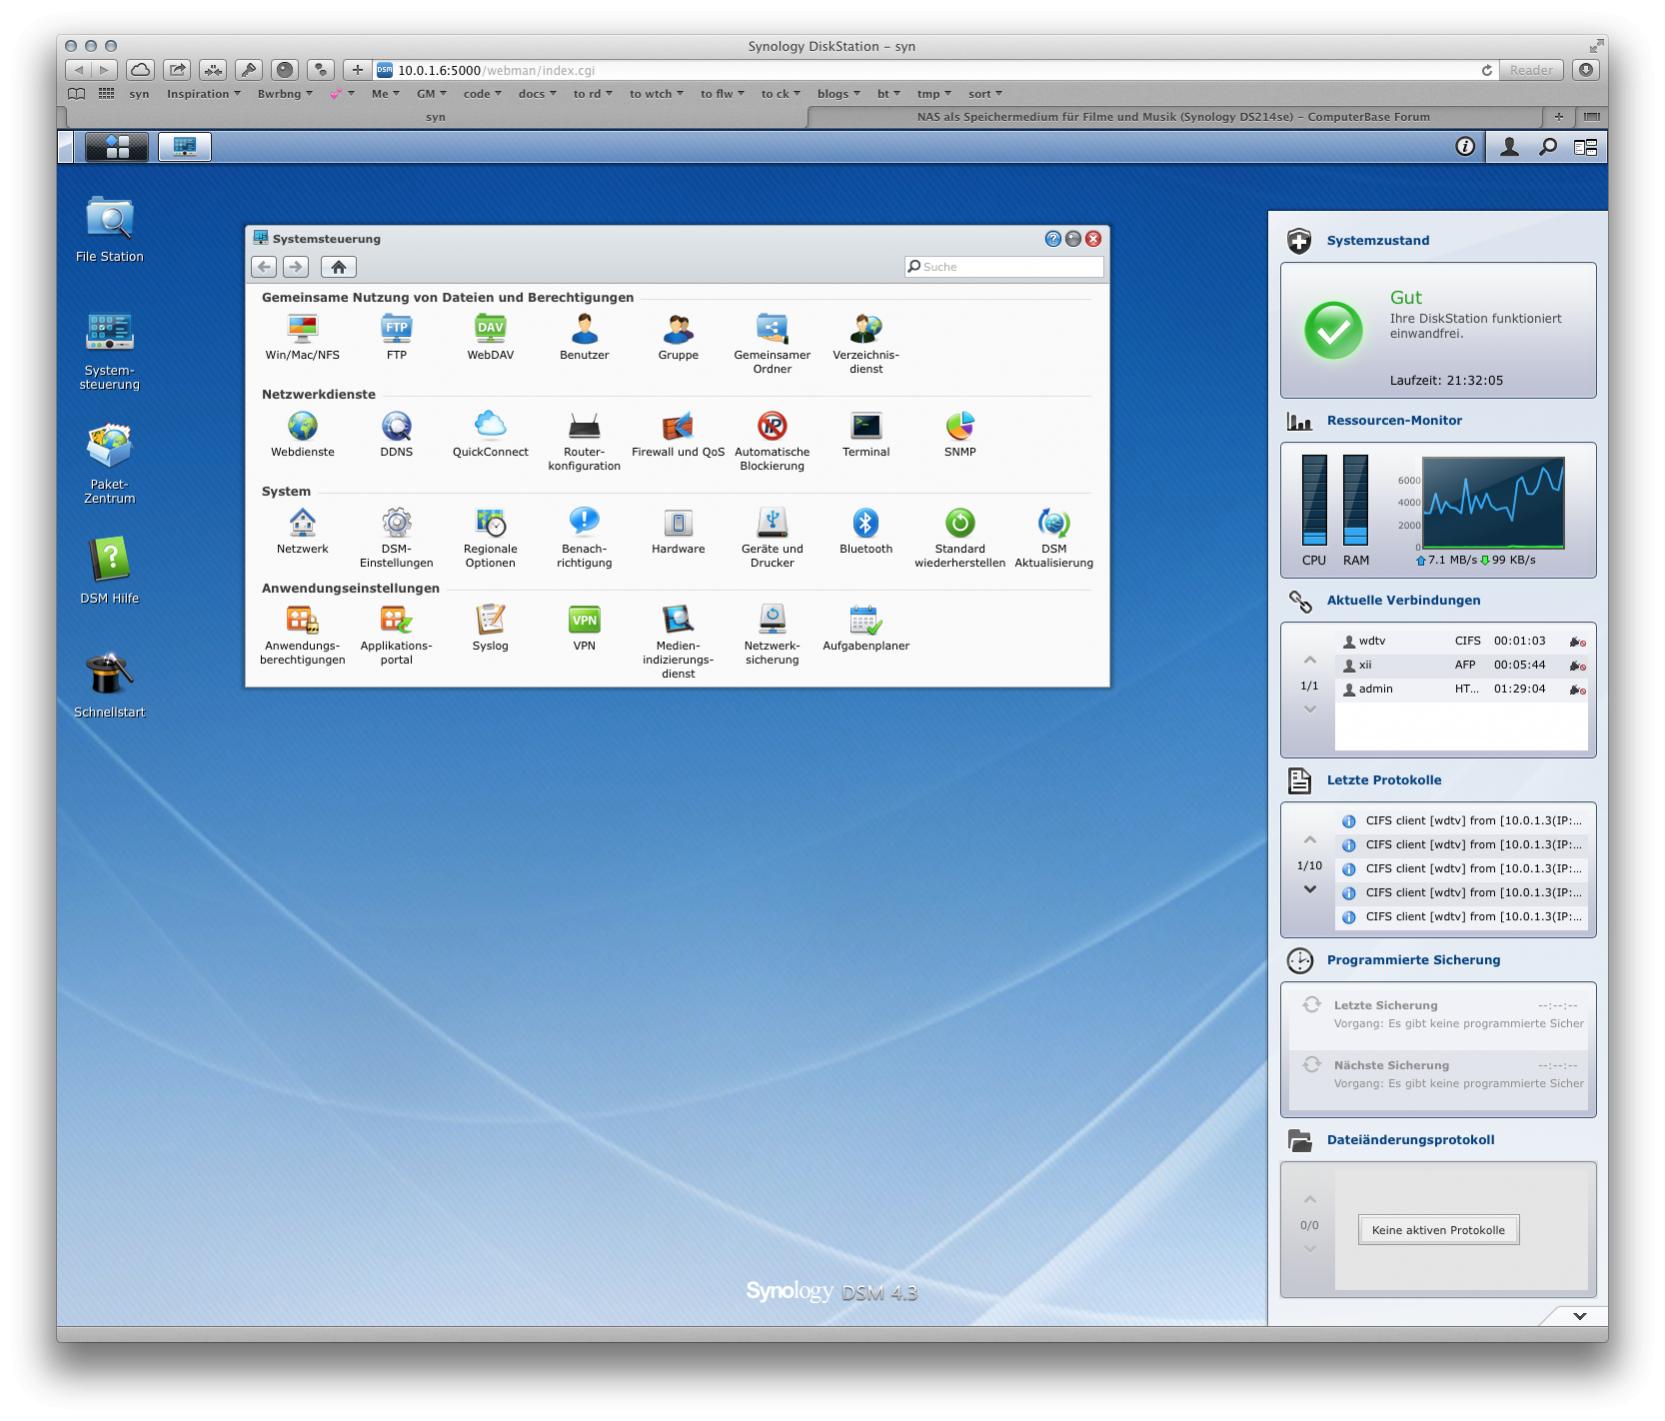Viewport: 1665px width, 1421px height.
Task: Focus the Suche search field
Action: click(1004, 267)
